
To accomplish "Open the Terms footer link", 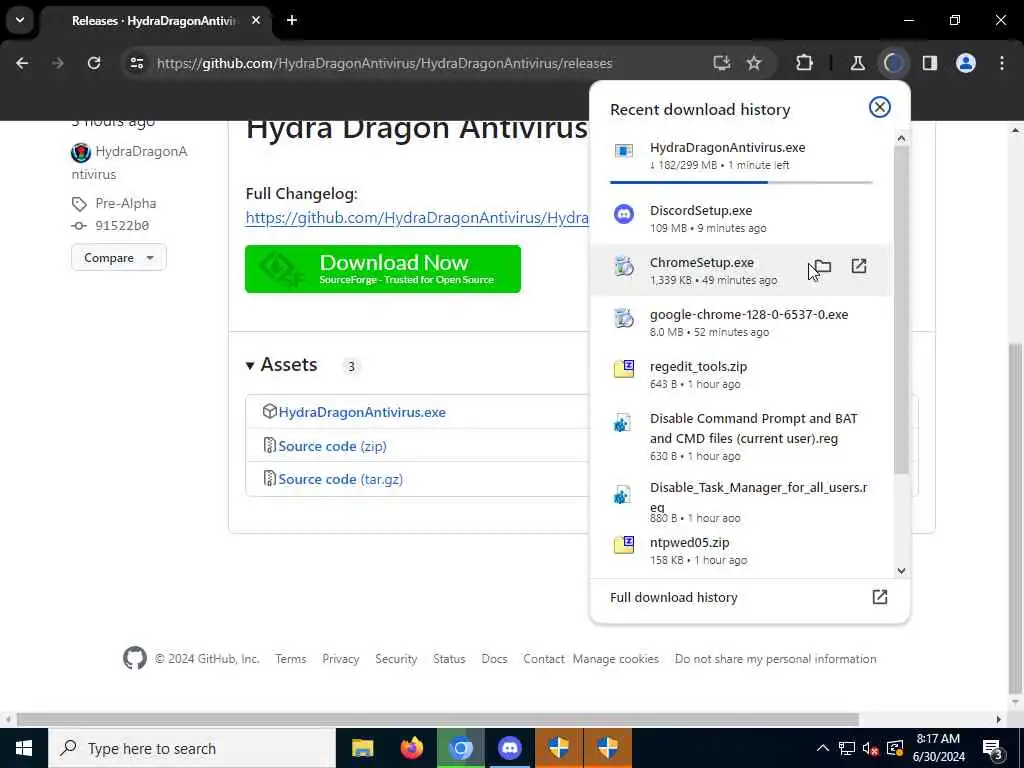I will pyautogui.click(x=291, y=659).
